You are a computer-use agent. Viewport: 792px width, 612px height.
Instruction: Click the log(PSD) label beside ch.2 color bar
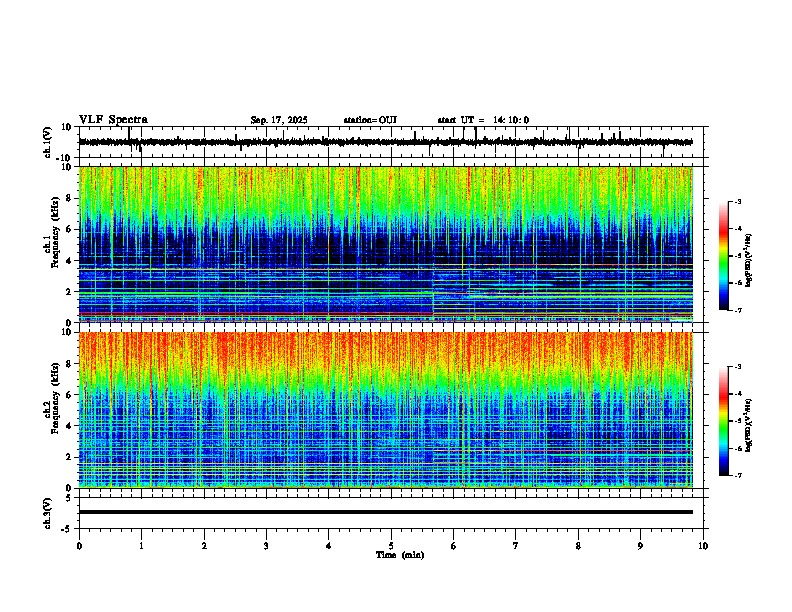[749, 425]
